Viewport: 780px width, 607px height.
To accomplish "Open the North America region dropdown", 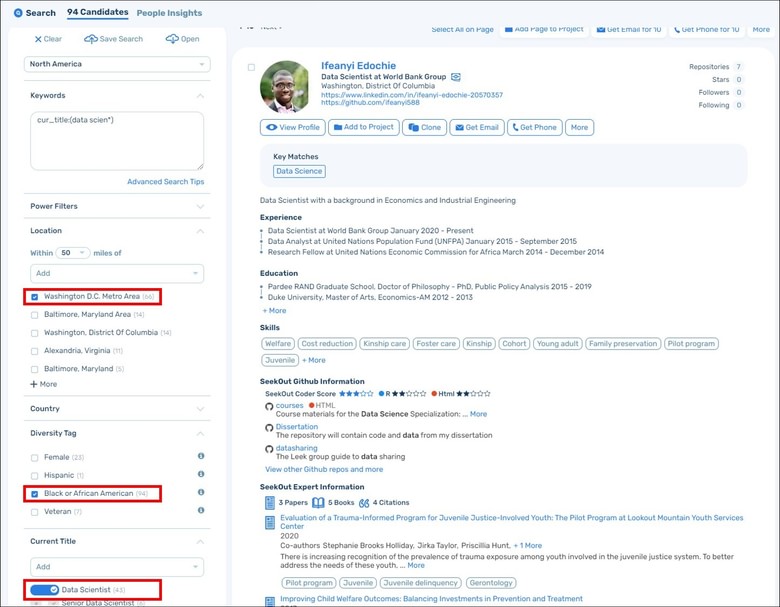I will pyautogui.click(x=117, y=64).
